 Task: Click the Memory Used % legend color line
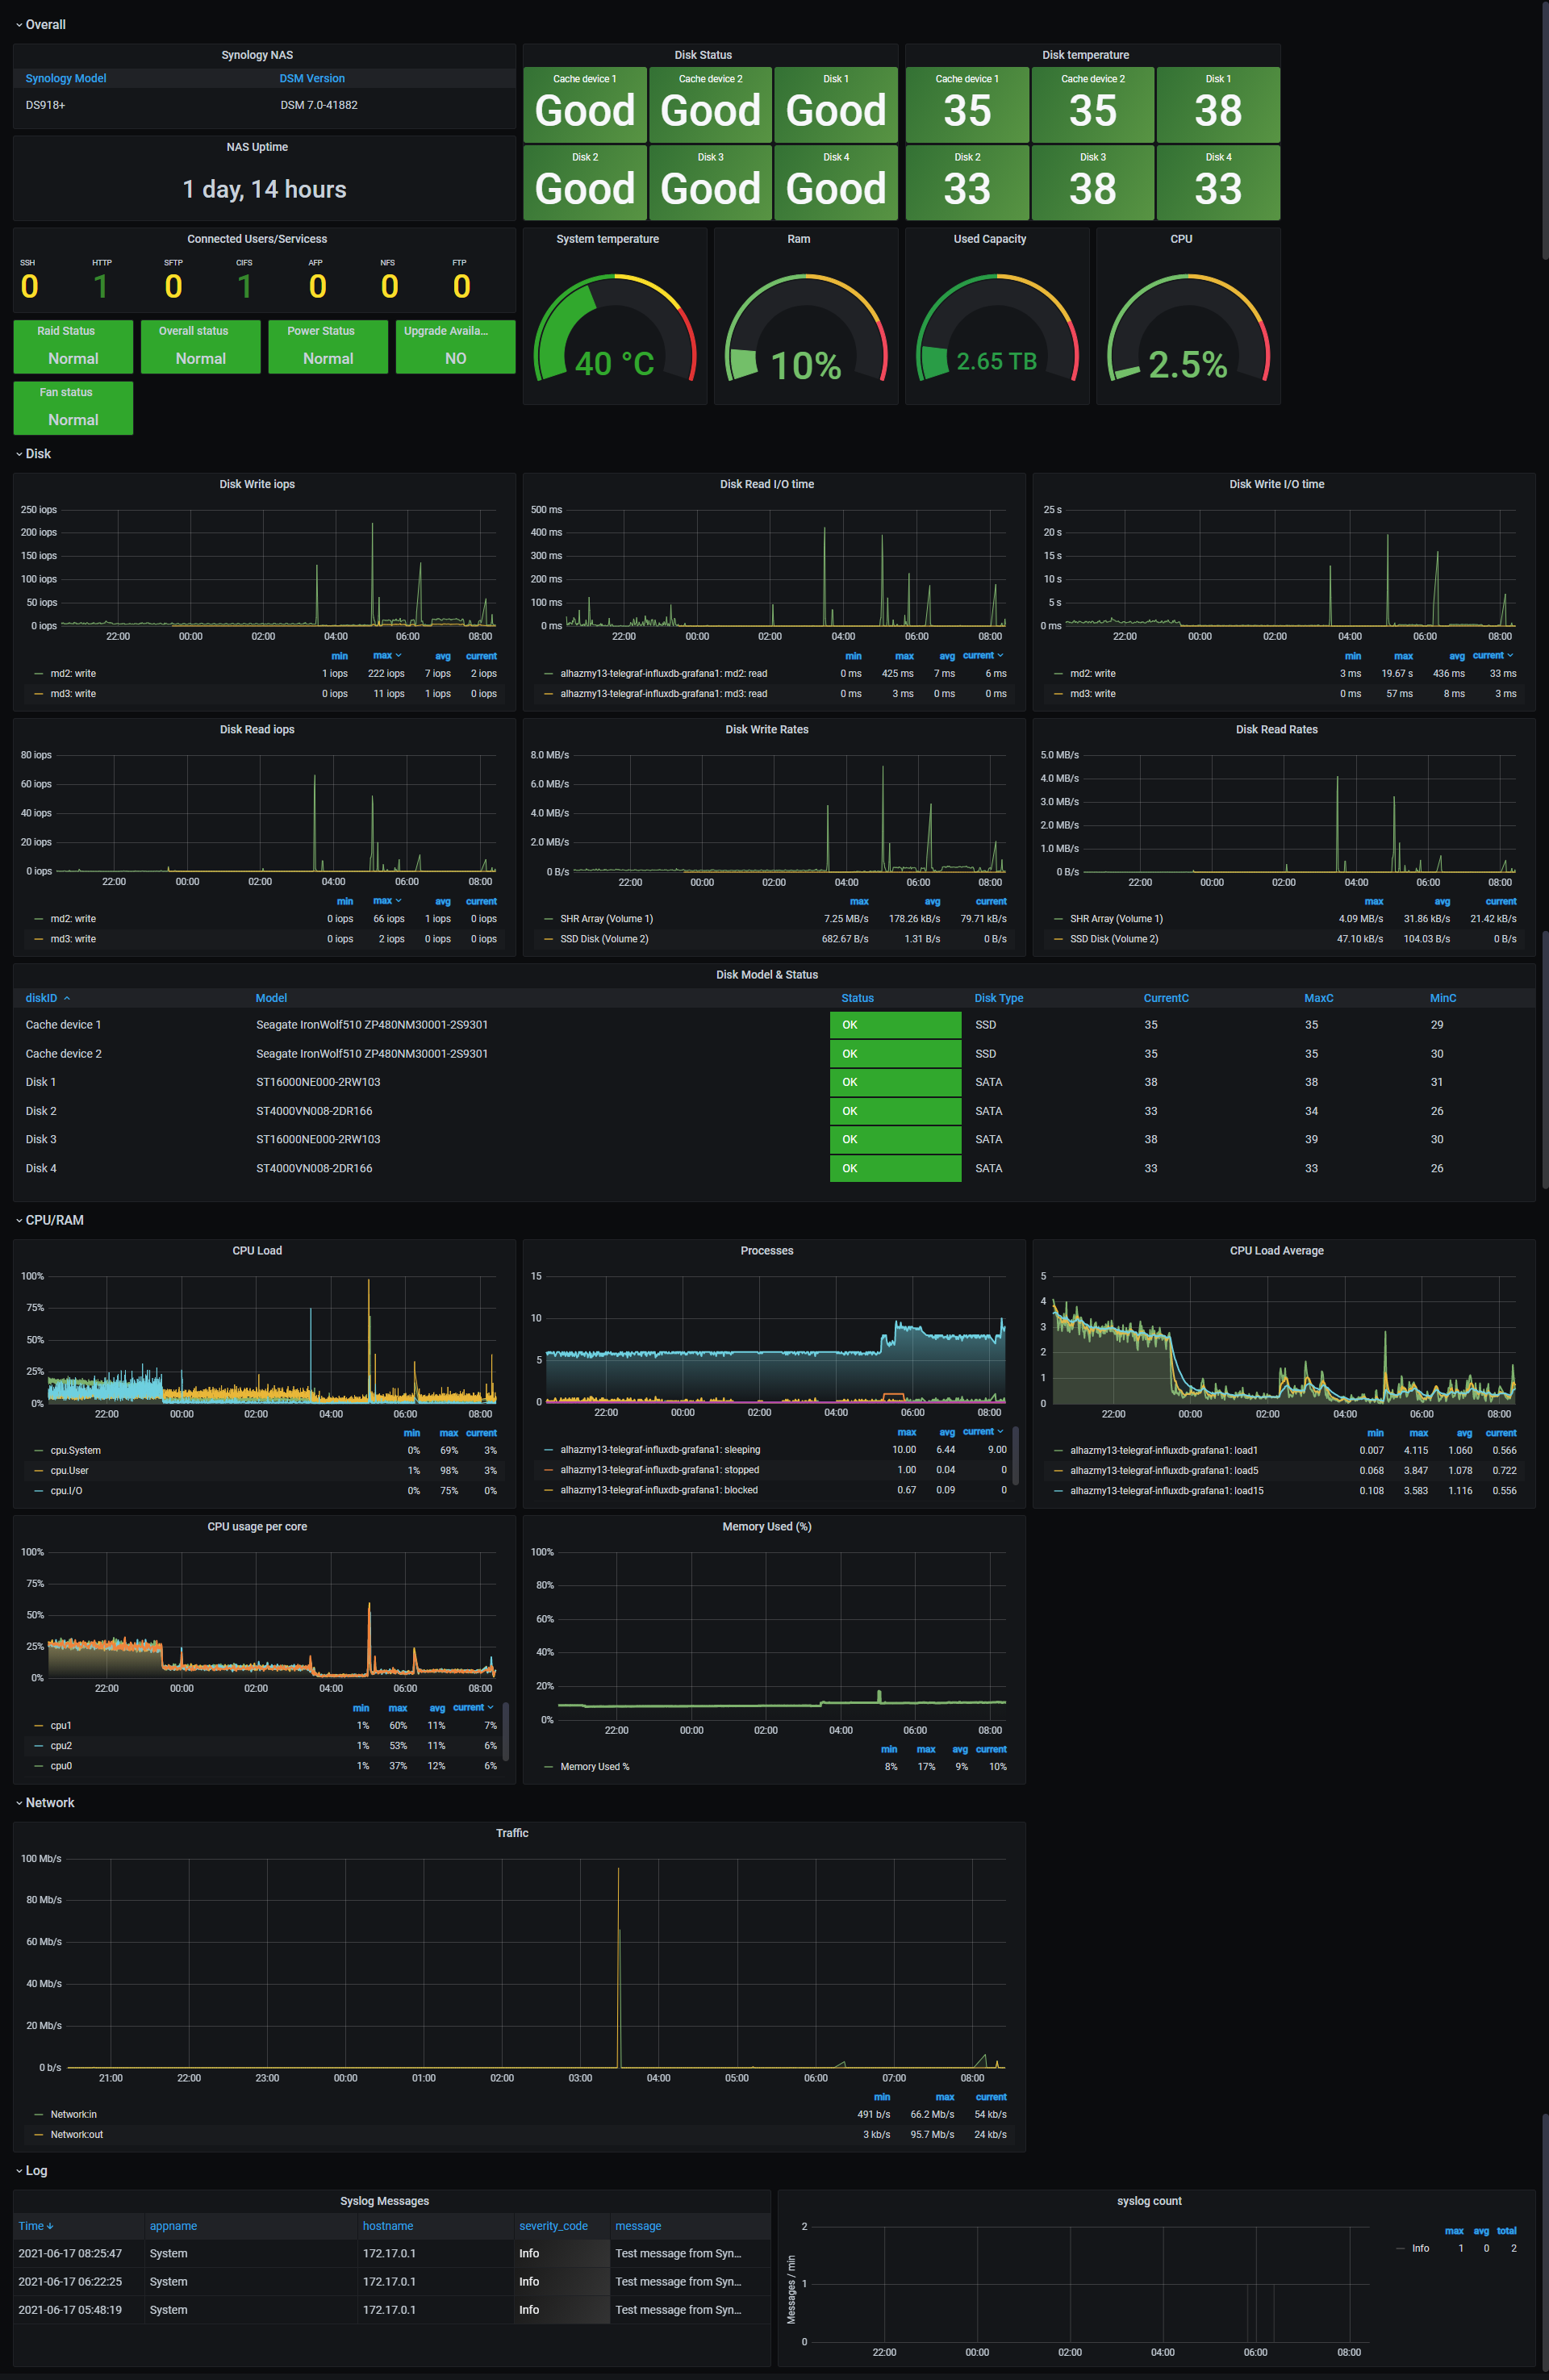point(548,1767)
